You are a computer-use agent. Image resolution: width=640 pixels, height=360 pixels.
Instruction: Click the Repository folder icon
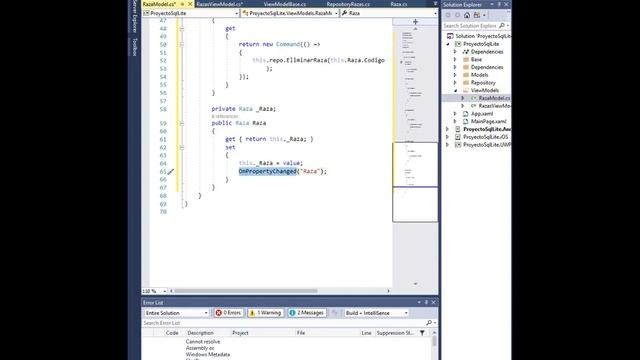coord(466,82)
